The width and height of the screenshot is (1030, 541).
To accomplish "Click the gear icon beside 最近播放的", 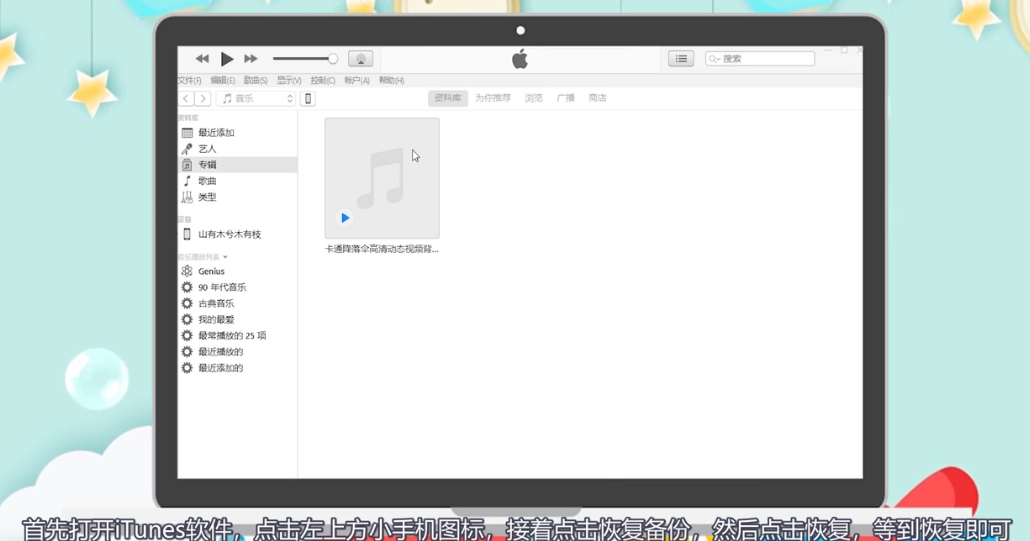I will [x=187, y=352].
